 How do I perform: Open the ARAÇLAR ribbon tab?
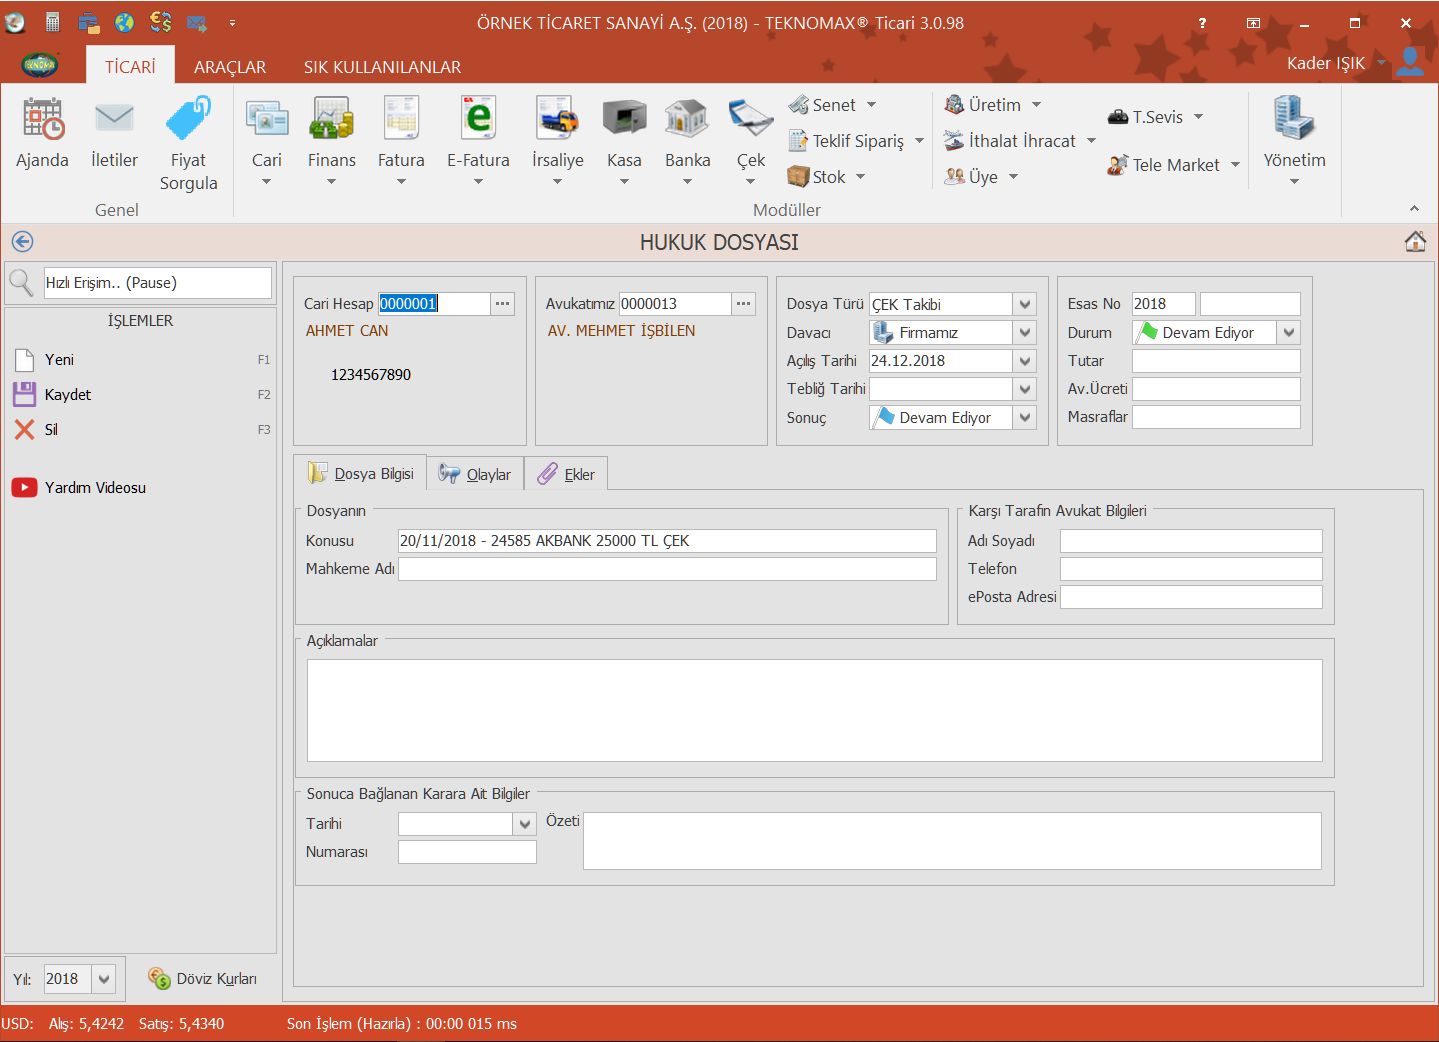(x=230, y=67)
